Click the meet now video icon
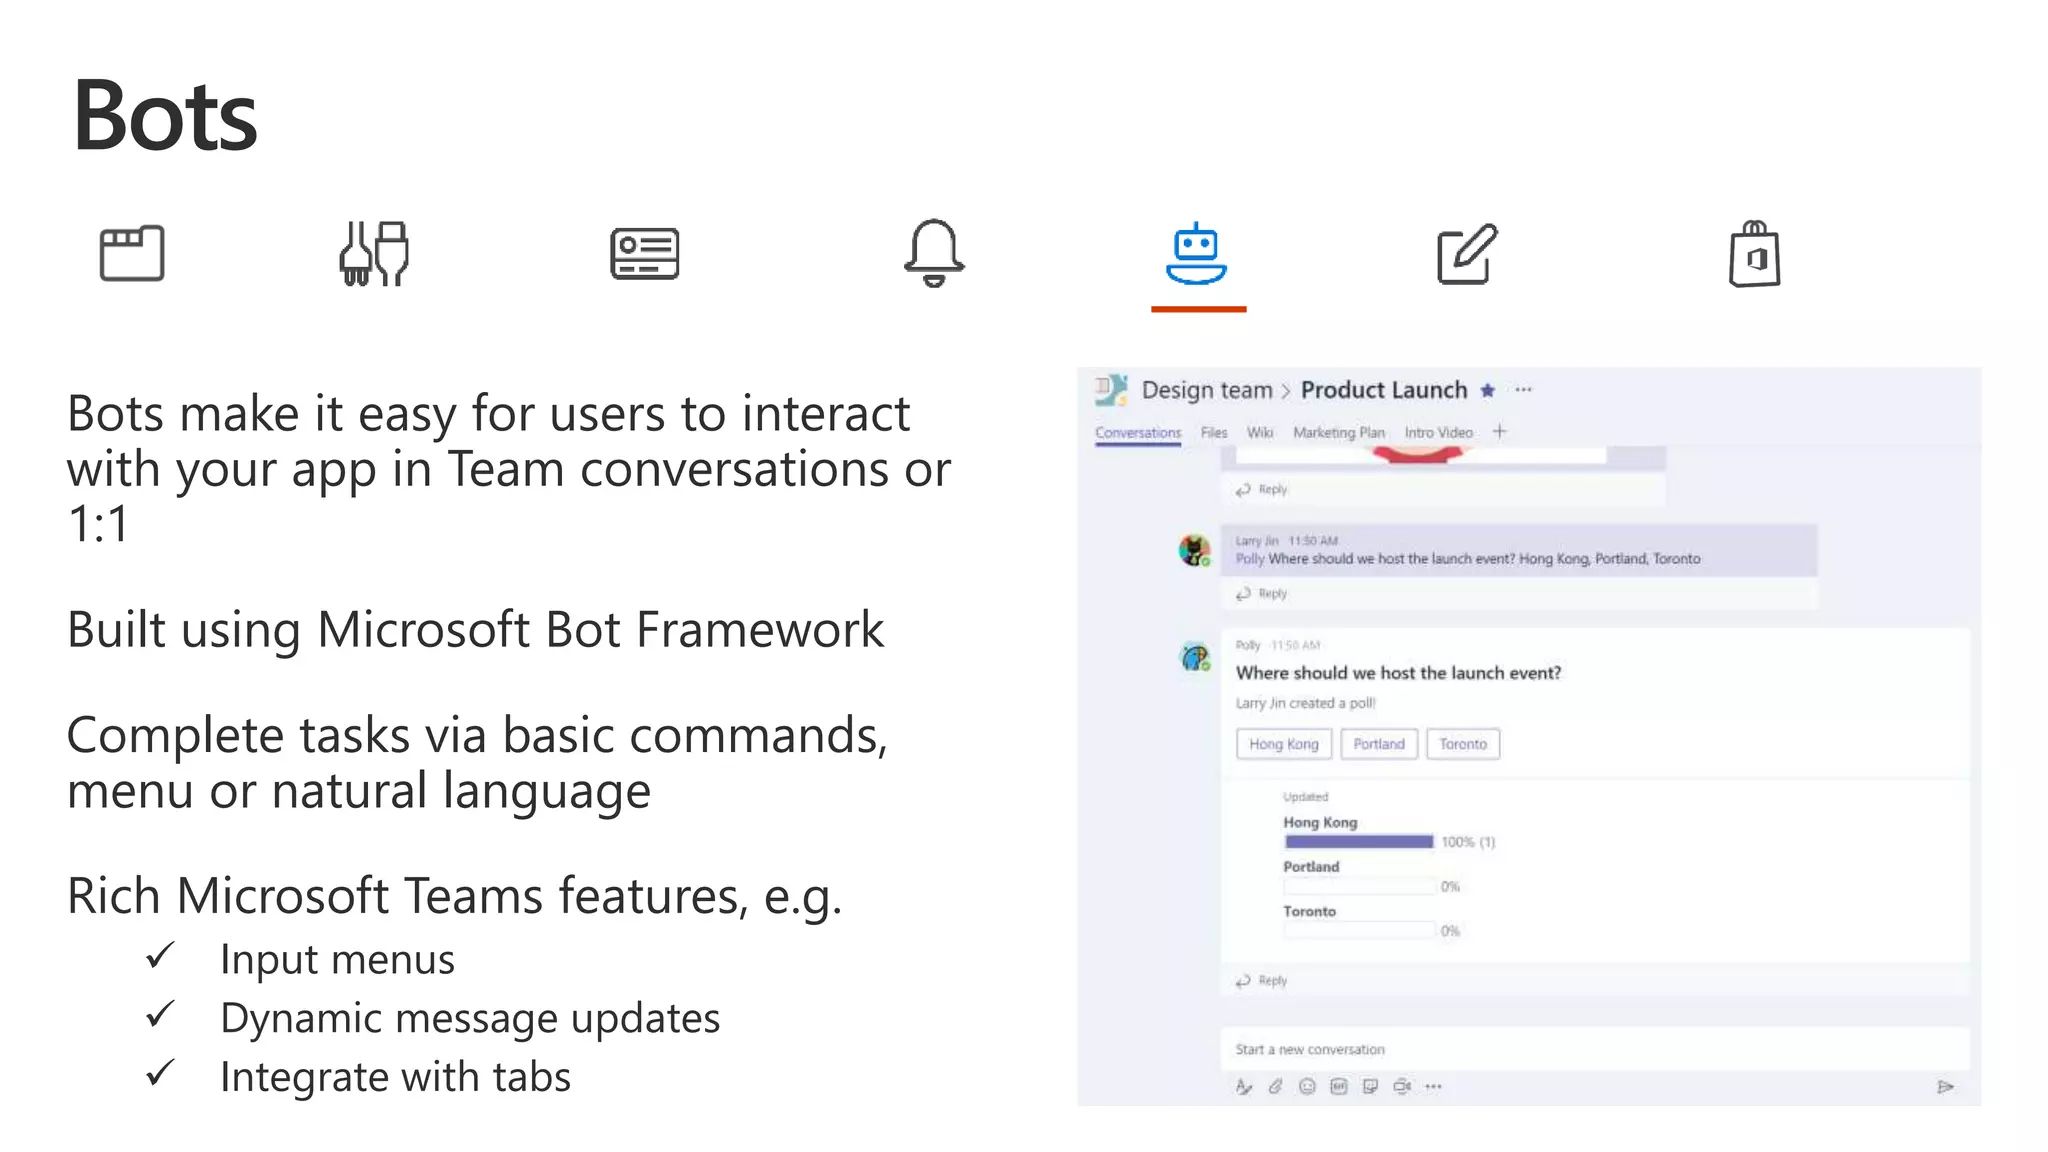 tap(1403, 1087)
